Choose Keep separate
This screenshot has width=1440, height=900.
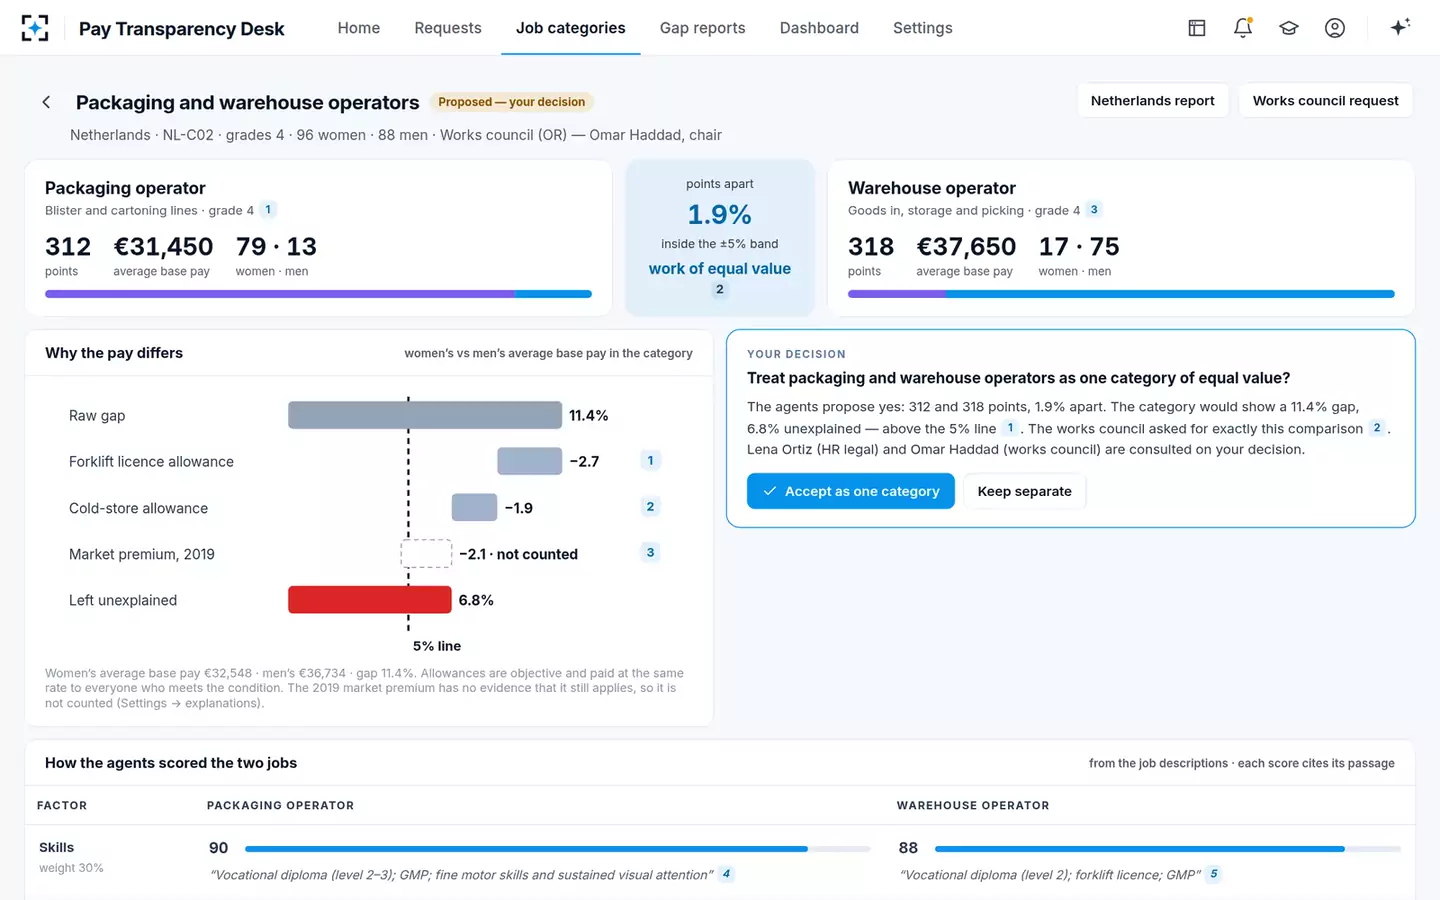[1025, 491]
